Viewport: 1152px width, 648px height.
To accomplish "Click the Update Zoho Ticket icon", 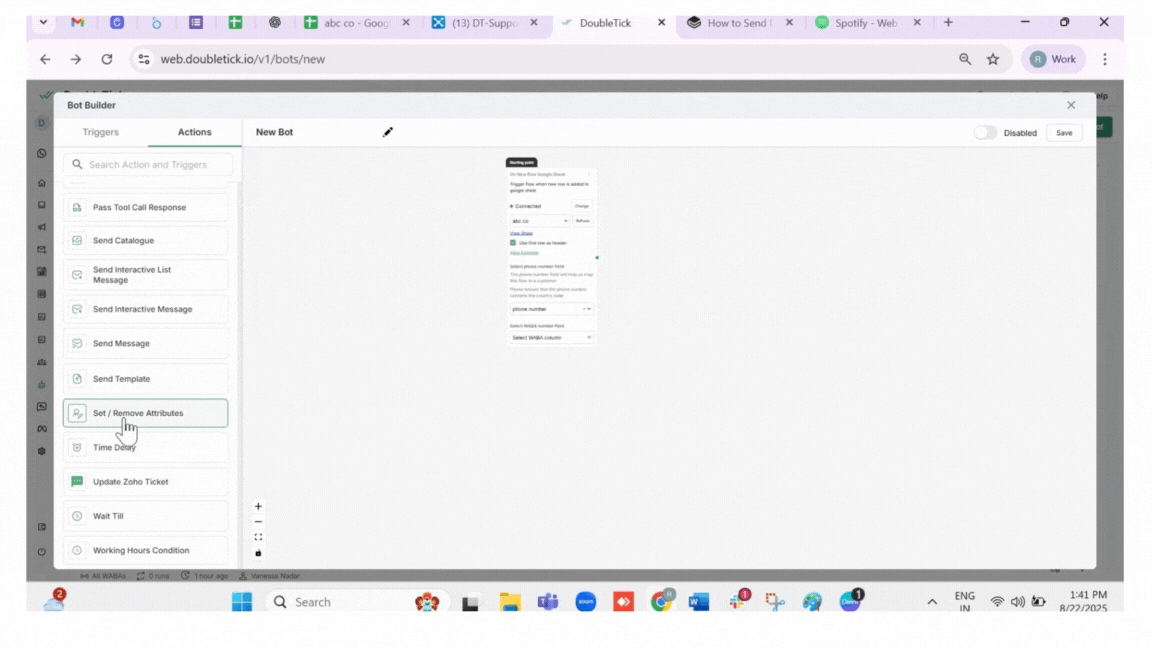I will [x=77, y=482].
